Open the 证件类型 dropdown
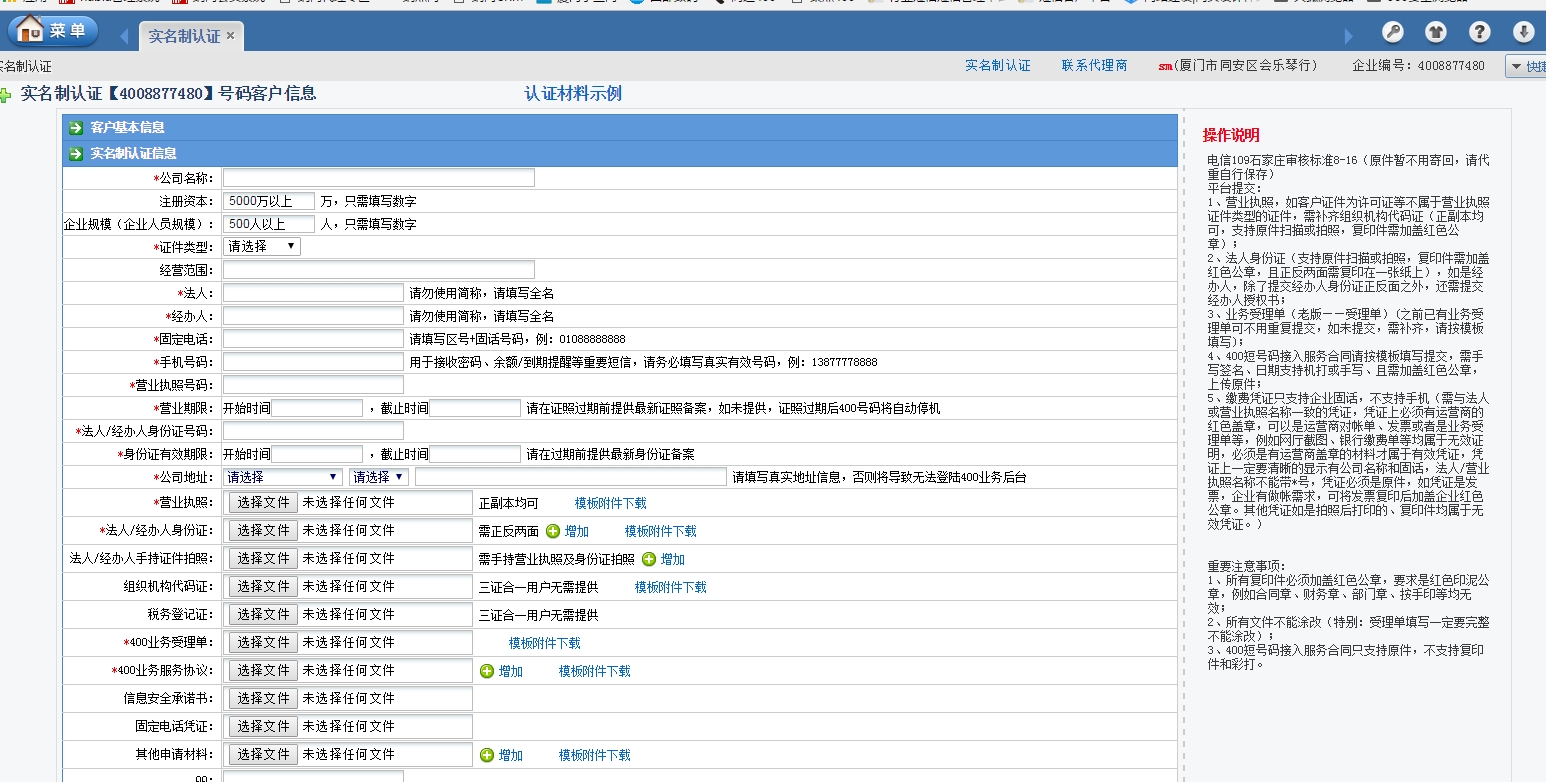 [261, 246]
